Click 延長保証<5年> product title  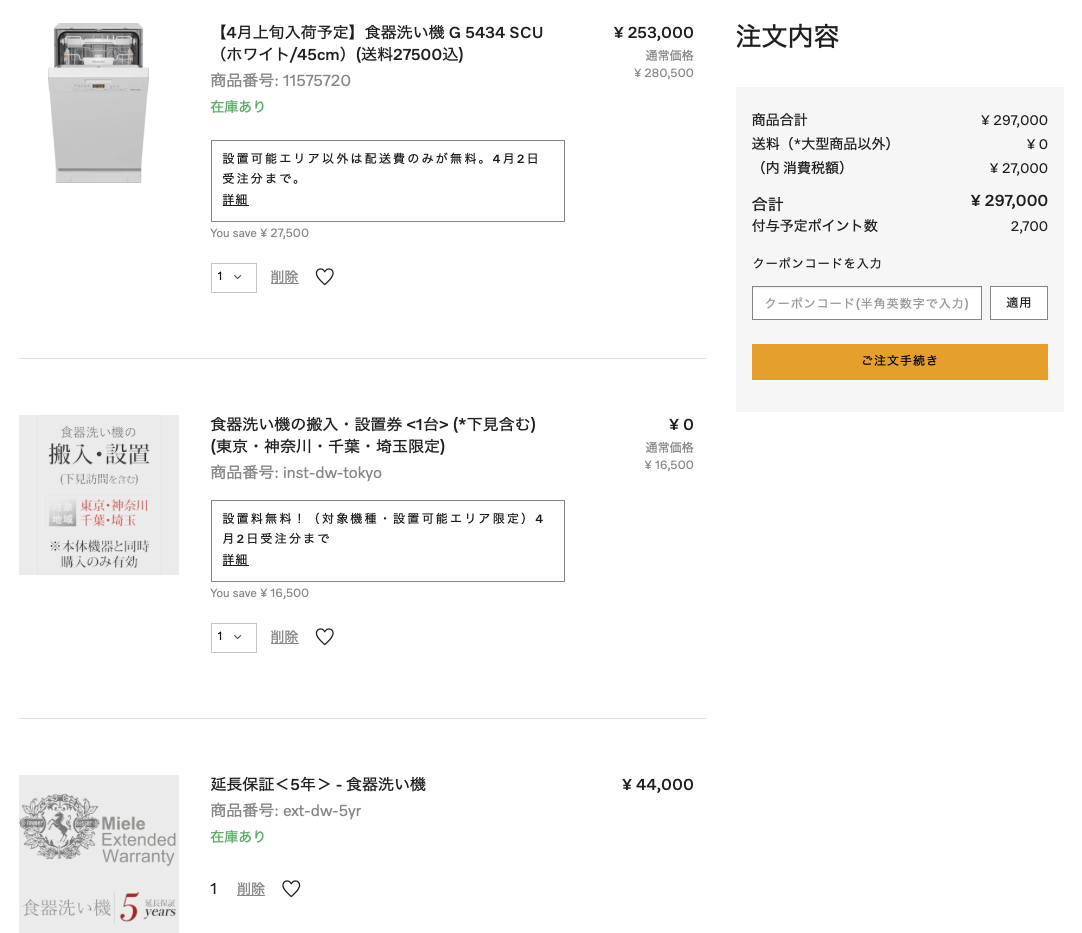point(318,785)
